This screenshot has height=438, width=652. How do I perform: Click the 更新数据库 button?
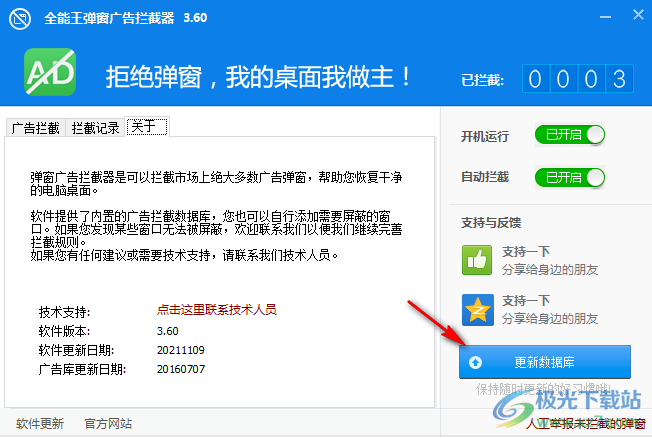(x=545, y=362)
